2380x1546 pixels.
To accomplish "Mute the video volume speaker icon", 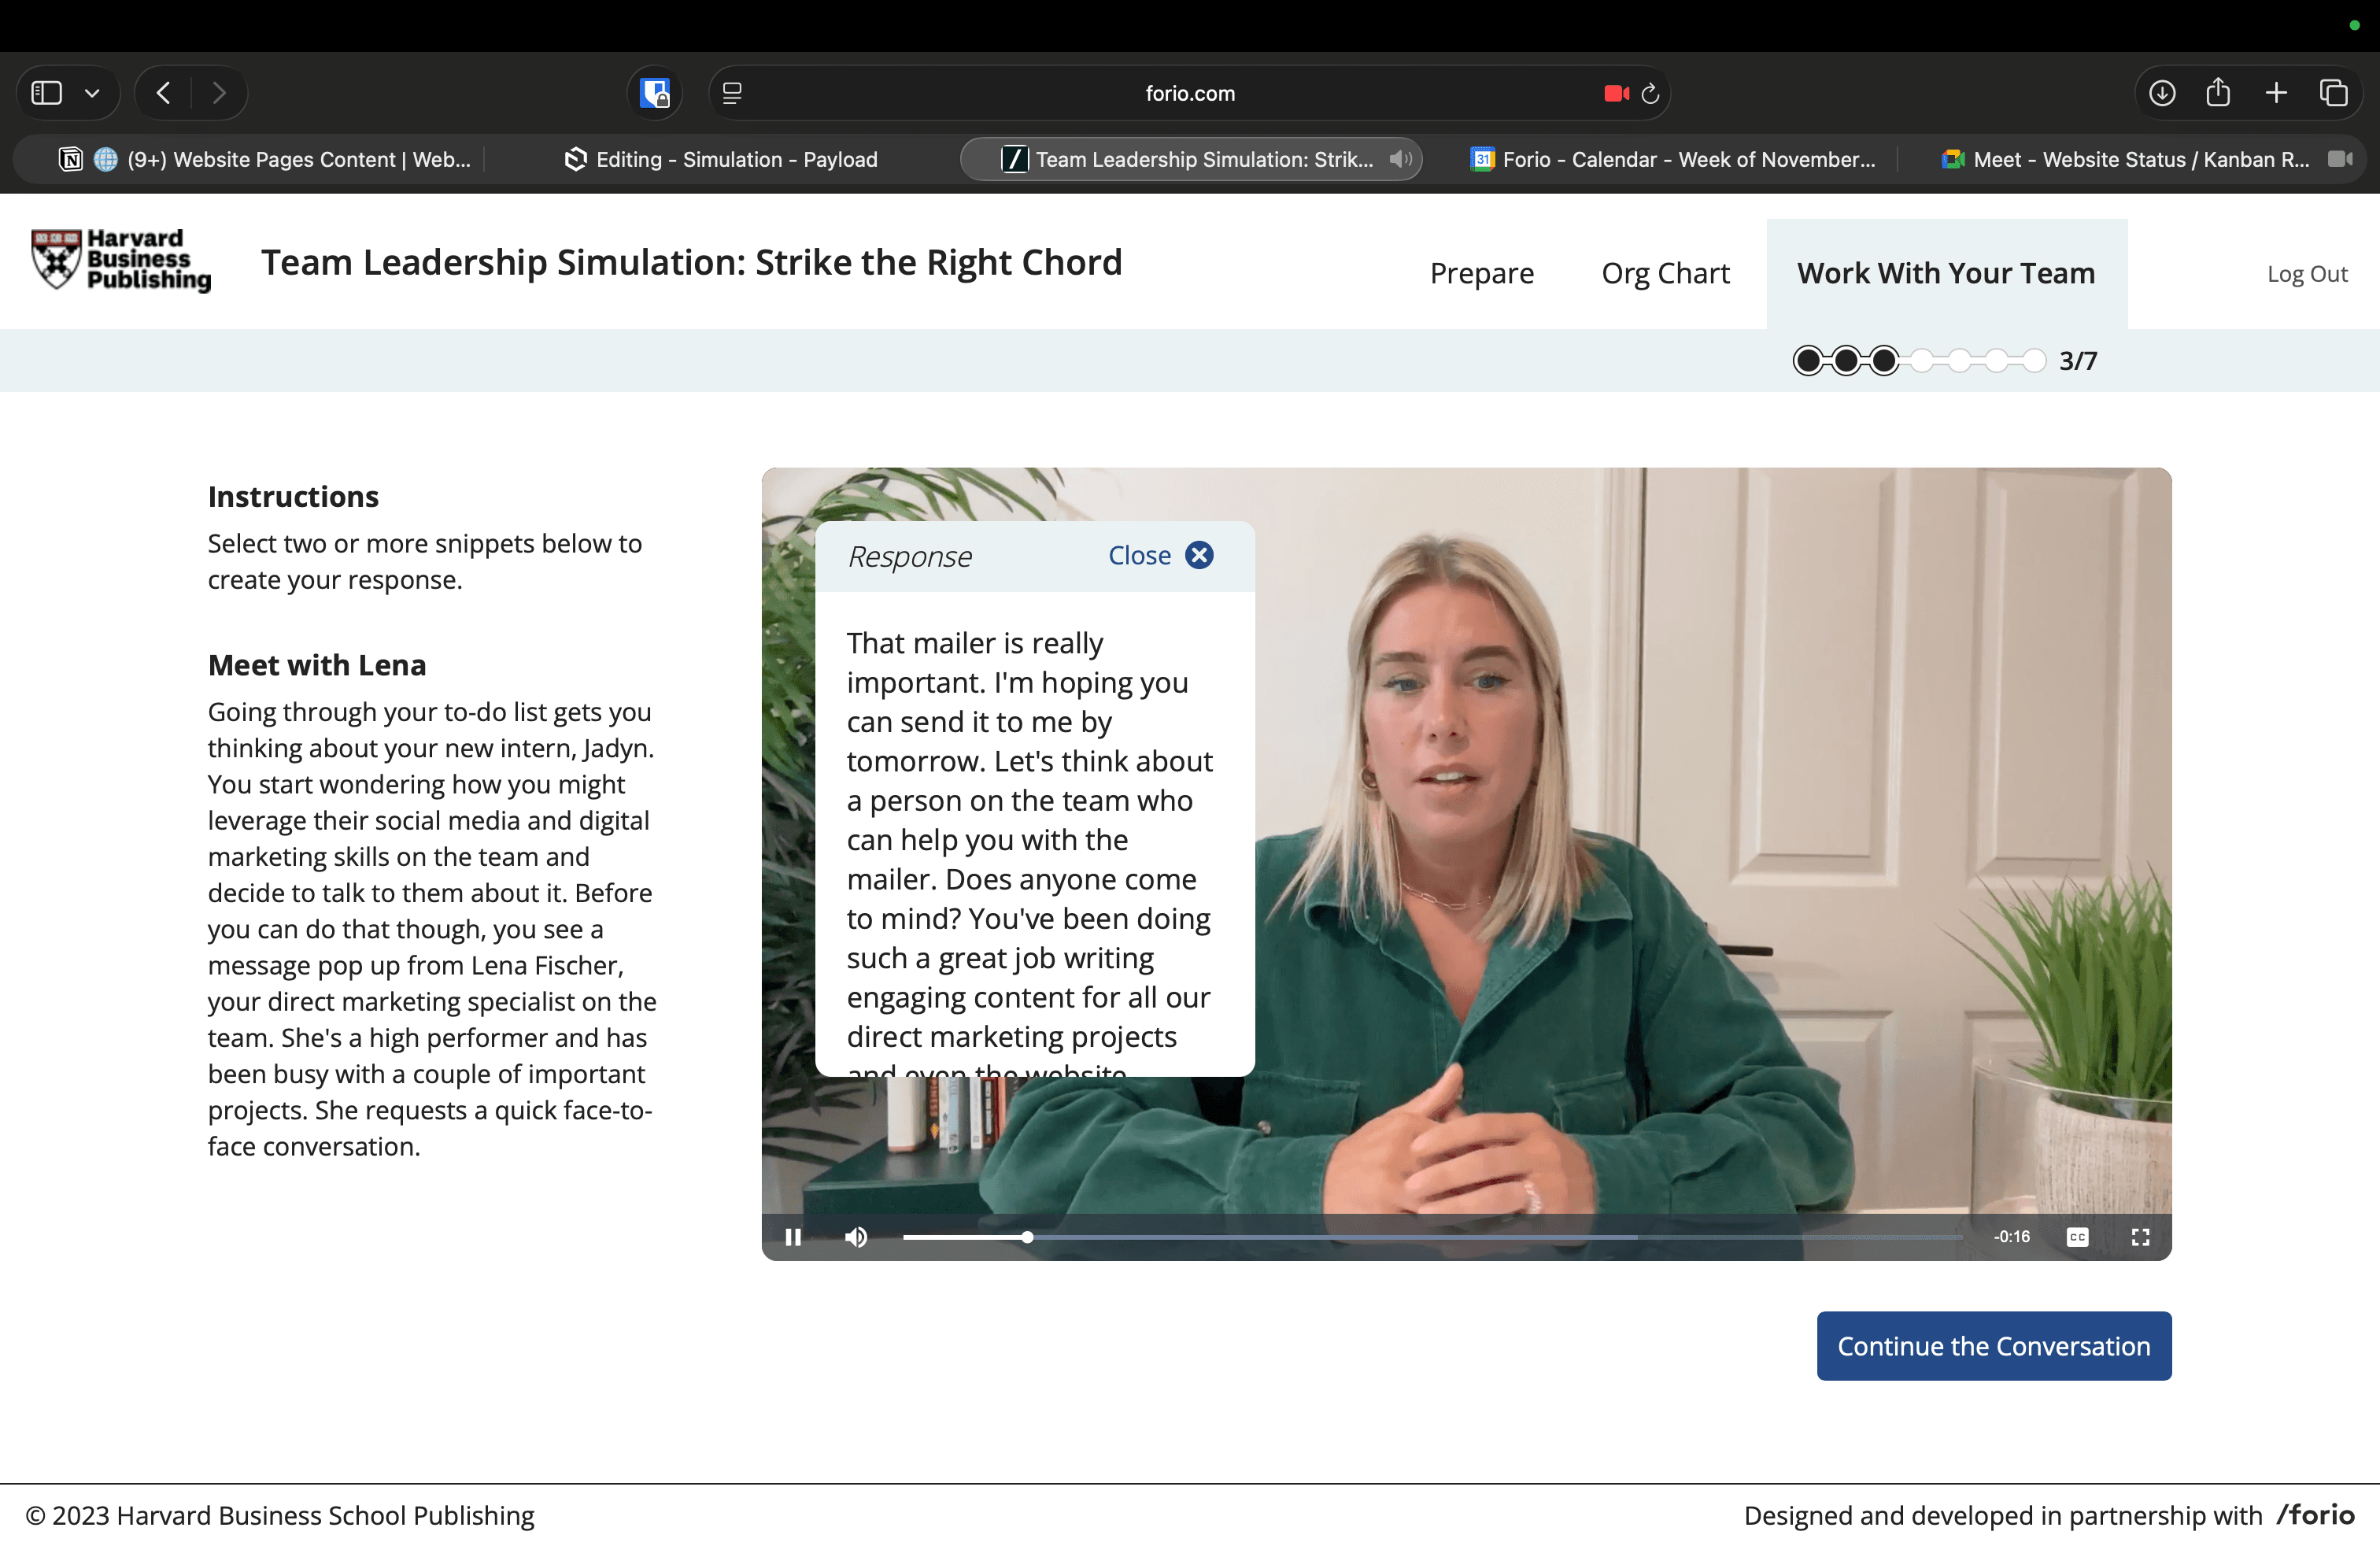I will click(x=856, y=1237).
